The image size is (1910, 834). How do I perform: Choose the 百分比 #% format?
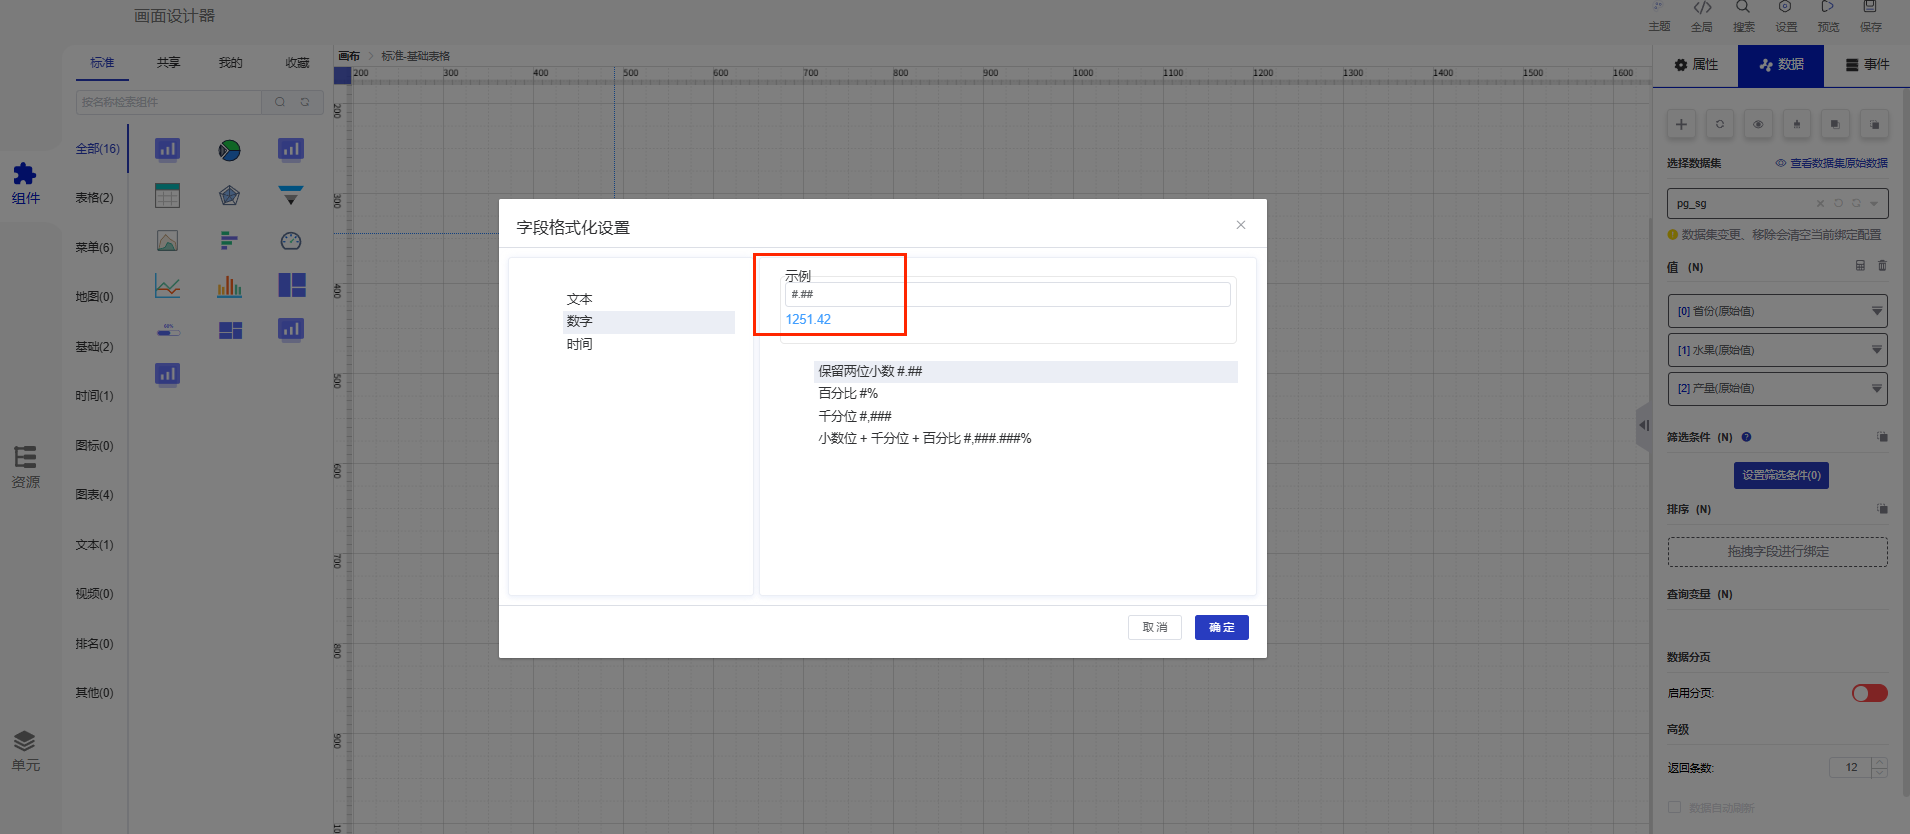coord(848,393)
